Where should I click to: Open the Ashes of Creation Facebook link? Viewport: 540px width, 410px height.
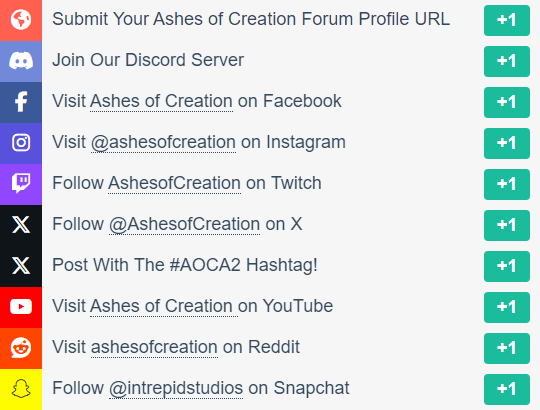pos(161,101)
